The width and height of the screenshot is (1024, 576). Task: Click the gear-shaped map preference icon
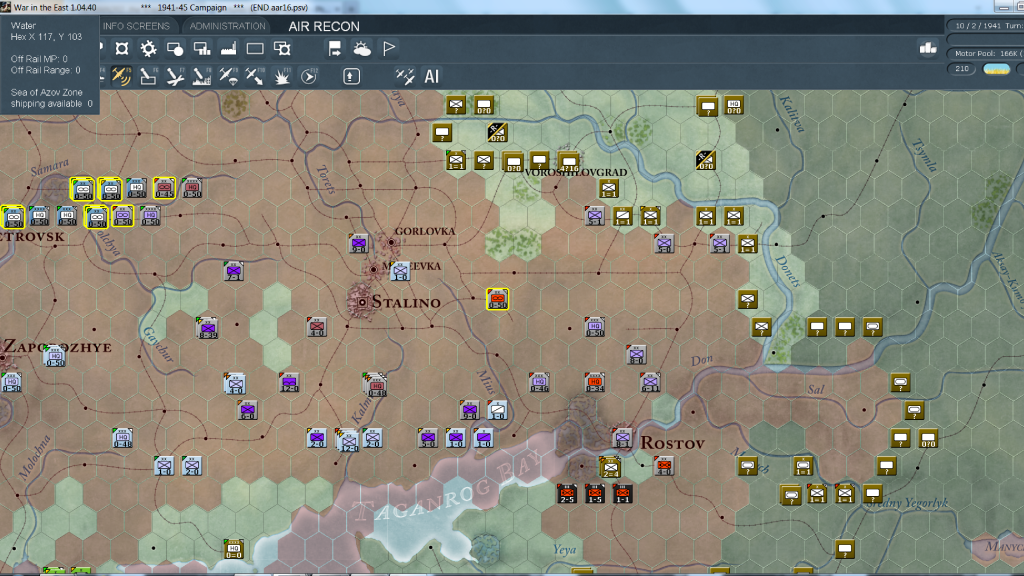click(148, 48)
